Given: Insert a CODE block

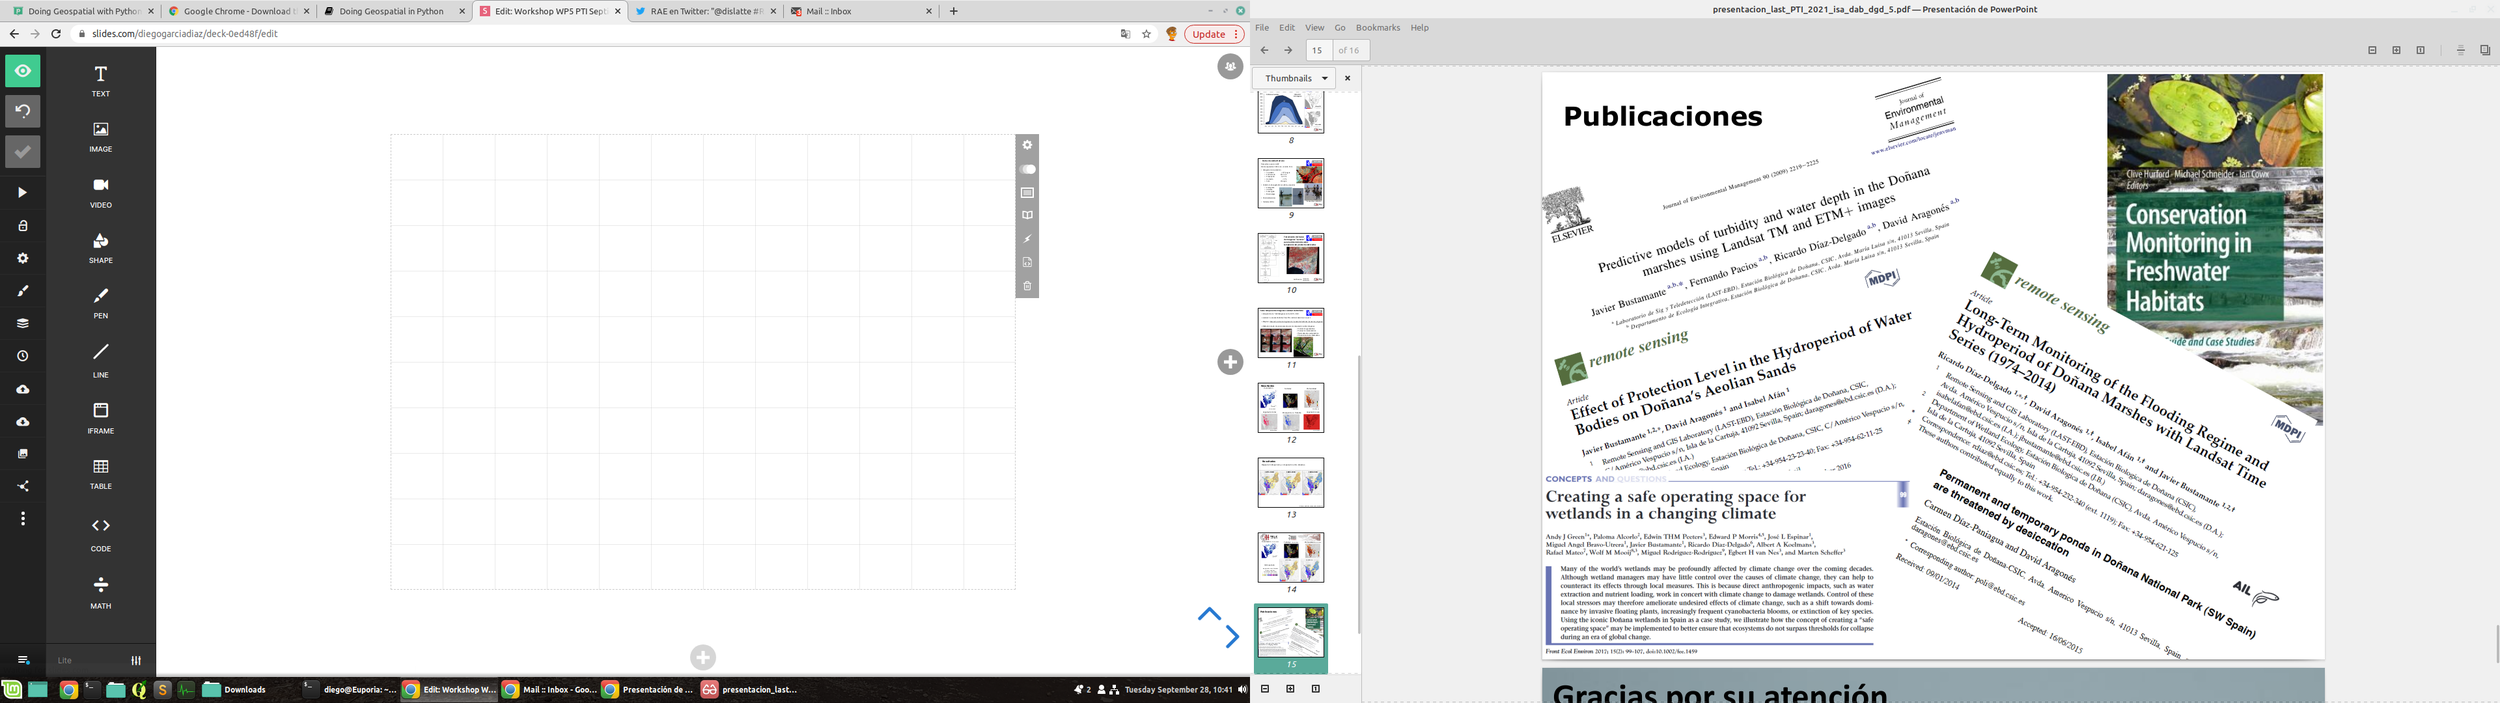Looking at the screenshot, I should pyautogui.click(x=101, y=533).
